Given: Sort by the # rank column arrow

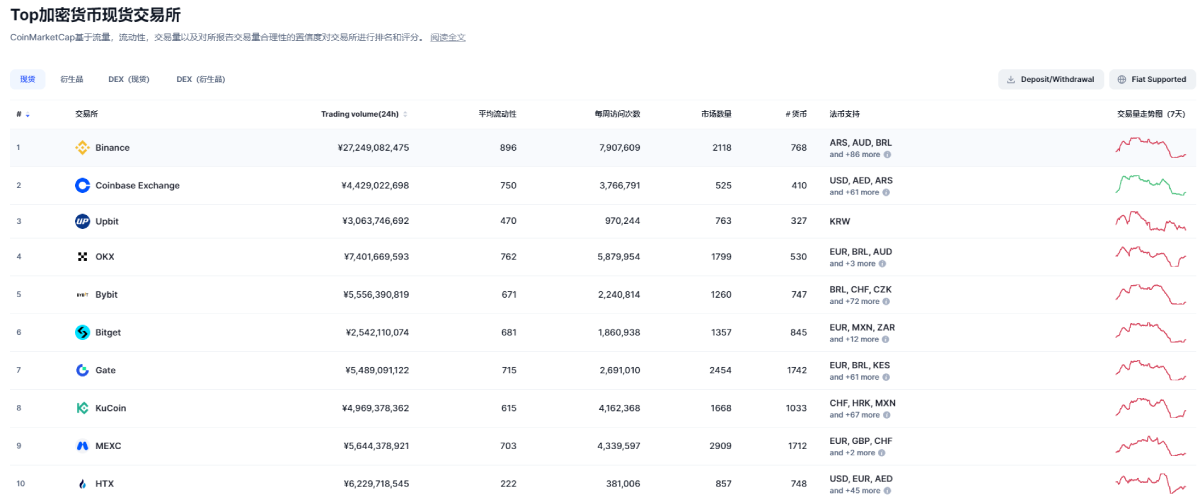Looking at the screenshot, I should (28, 115).
